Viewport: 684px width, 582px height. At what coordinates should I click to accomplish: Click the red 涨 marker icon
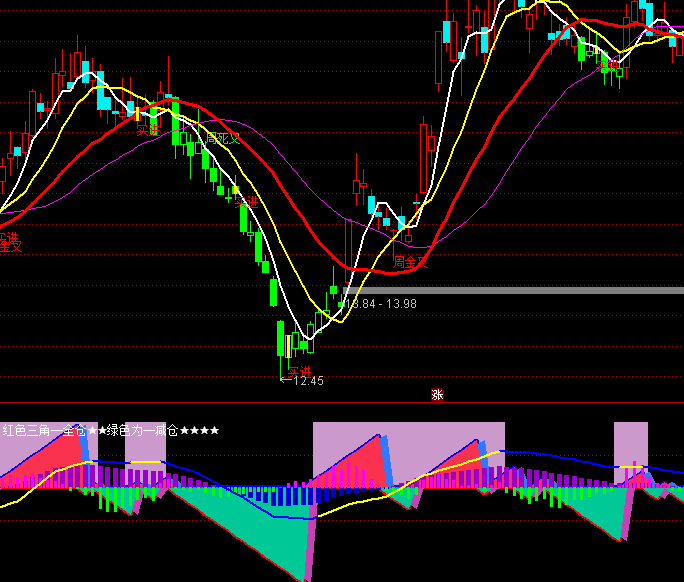437,394
